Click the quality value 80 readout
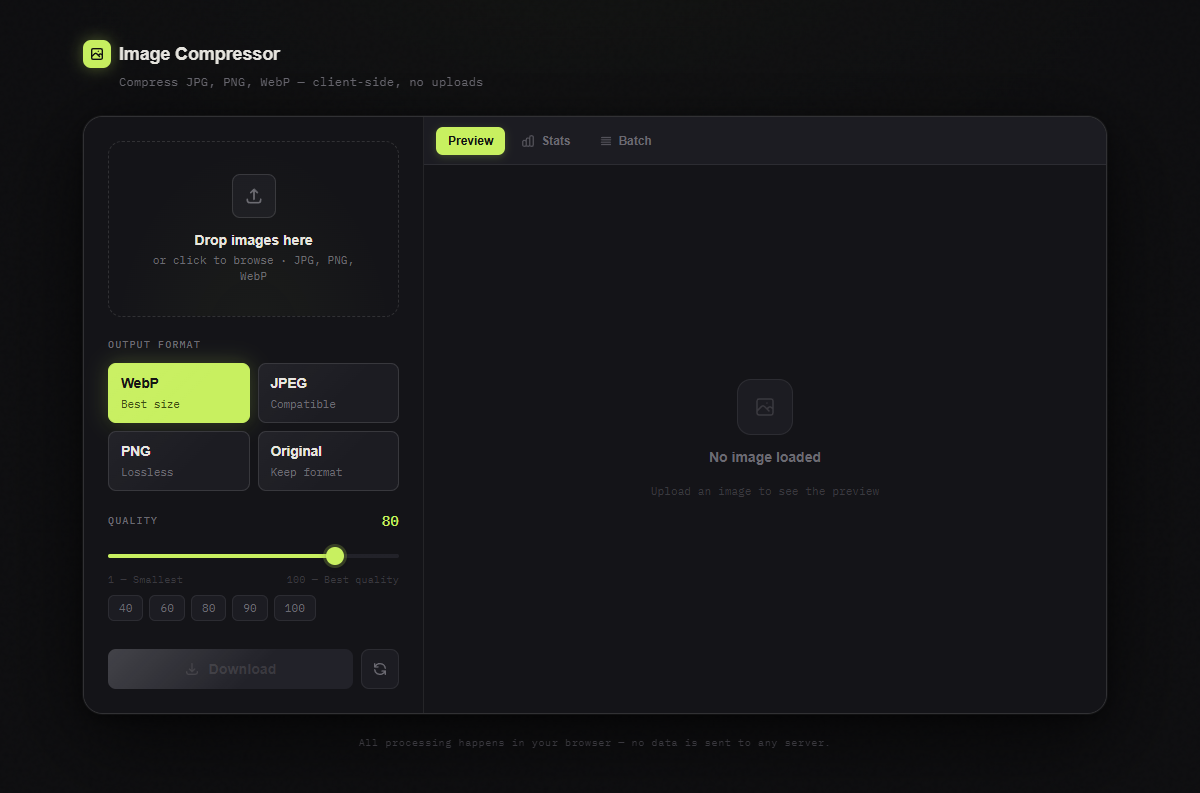 (x=390, y=521)
